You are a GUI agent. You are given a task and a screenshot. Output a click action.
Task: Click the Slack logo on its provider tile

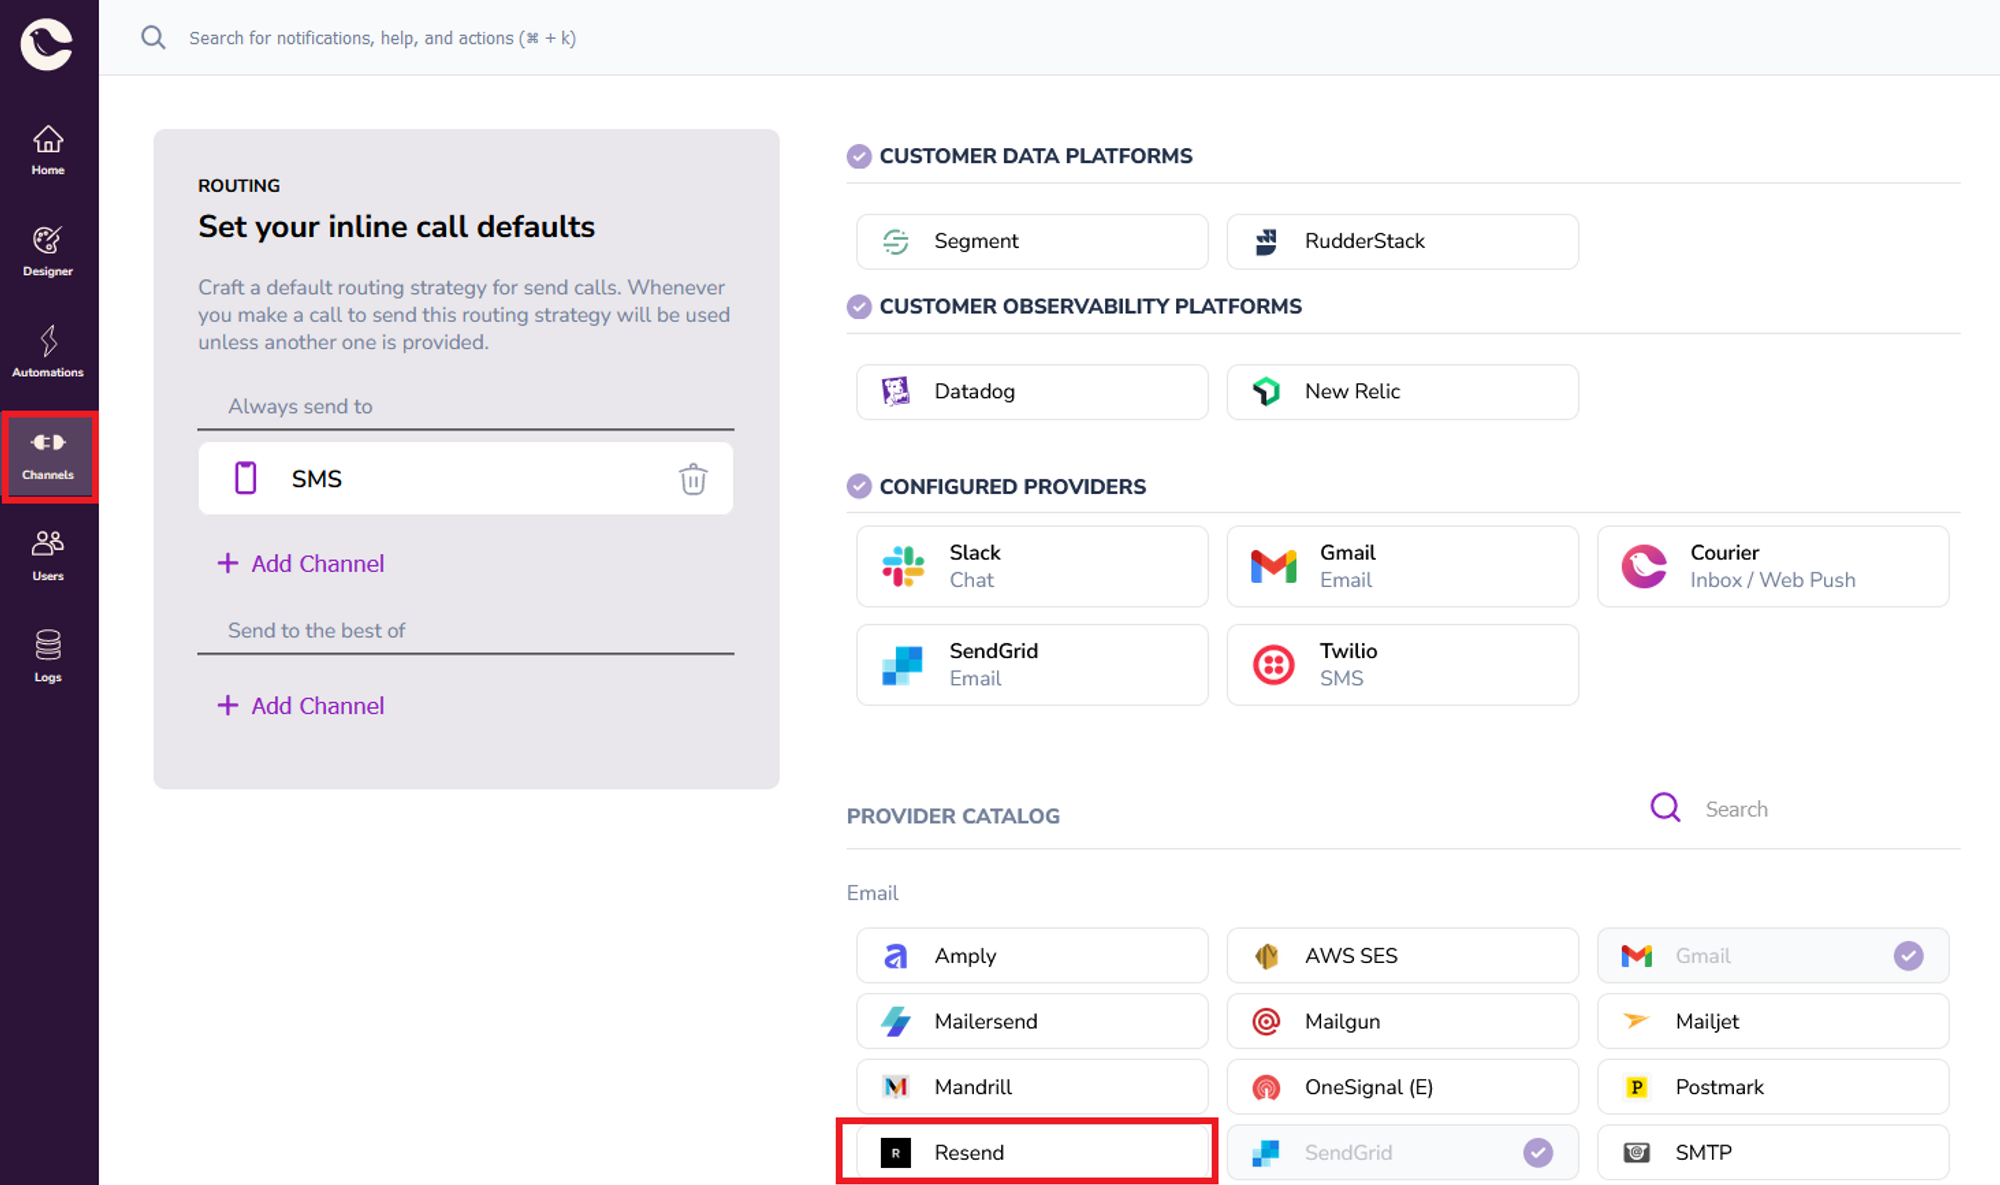coord(901,565)
